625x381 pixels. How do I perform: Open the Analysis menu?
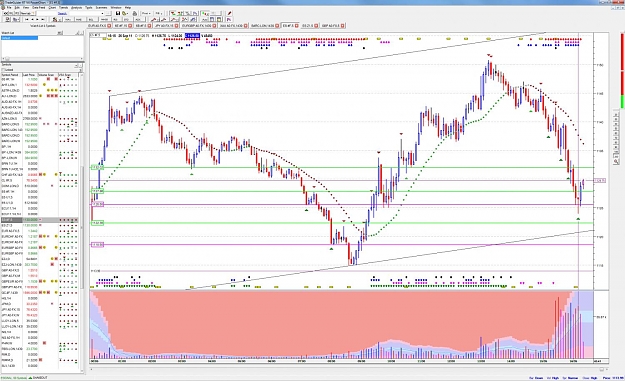pos(76,8)
